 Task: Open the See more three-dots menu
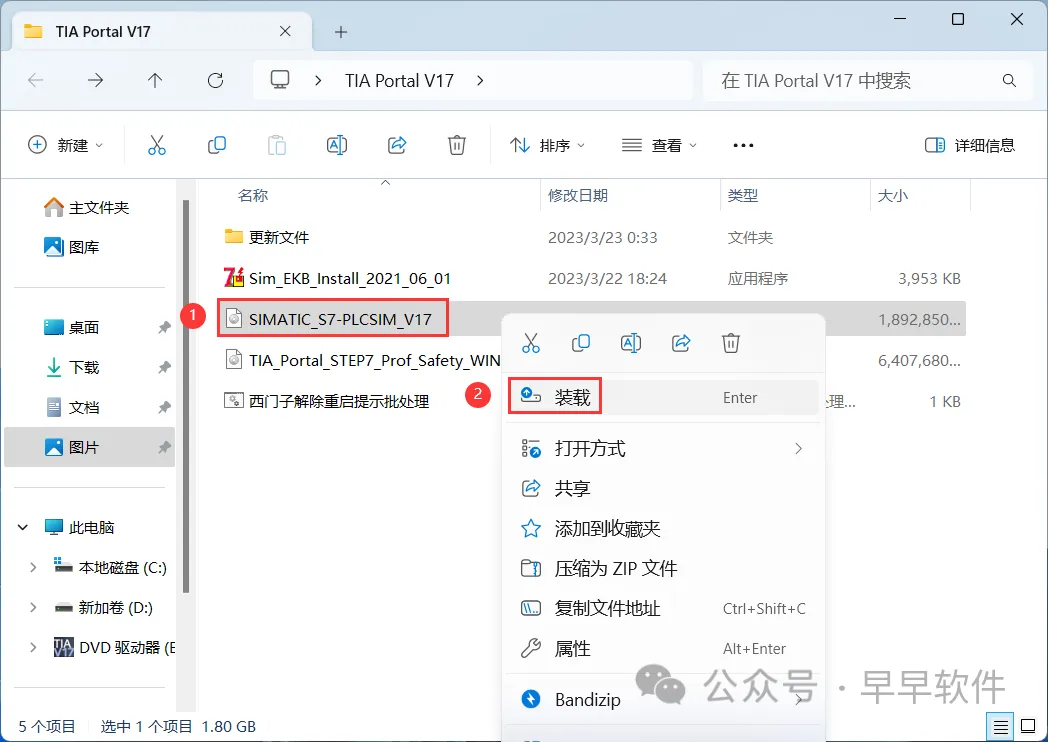coord(743,145)
